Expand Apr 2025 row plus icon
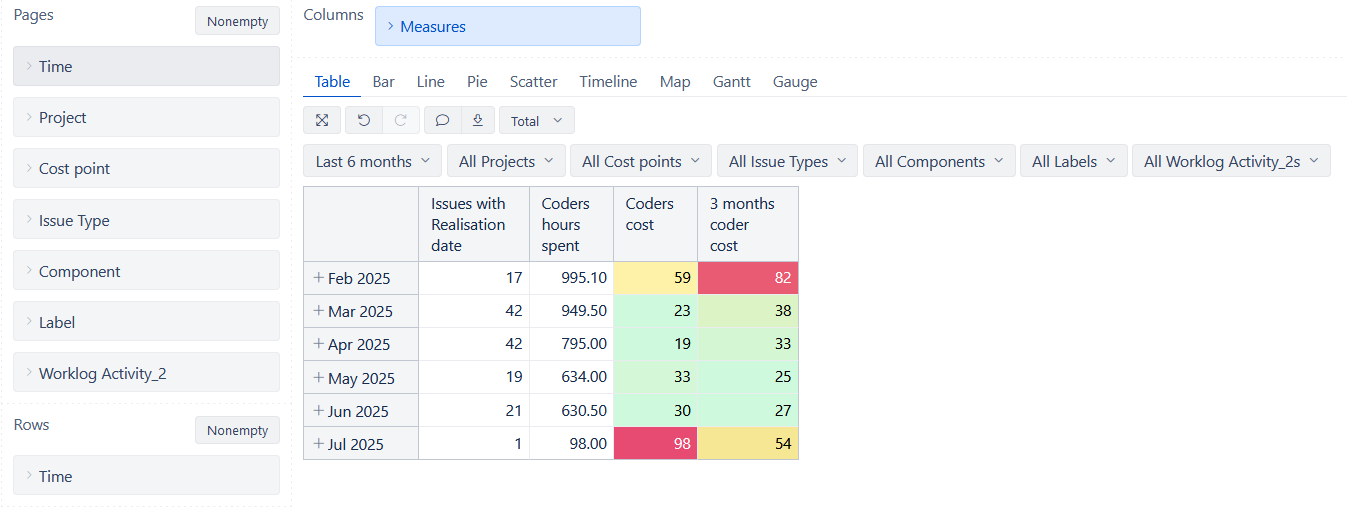The width and height of the screenshot is (1347, 514). click(x=319, y=343)
